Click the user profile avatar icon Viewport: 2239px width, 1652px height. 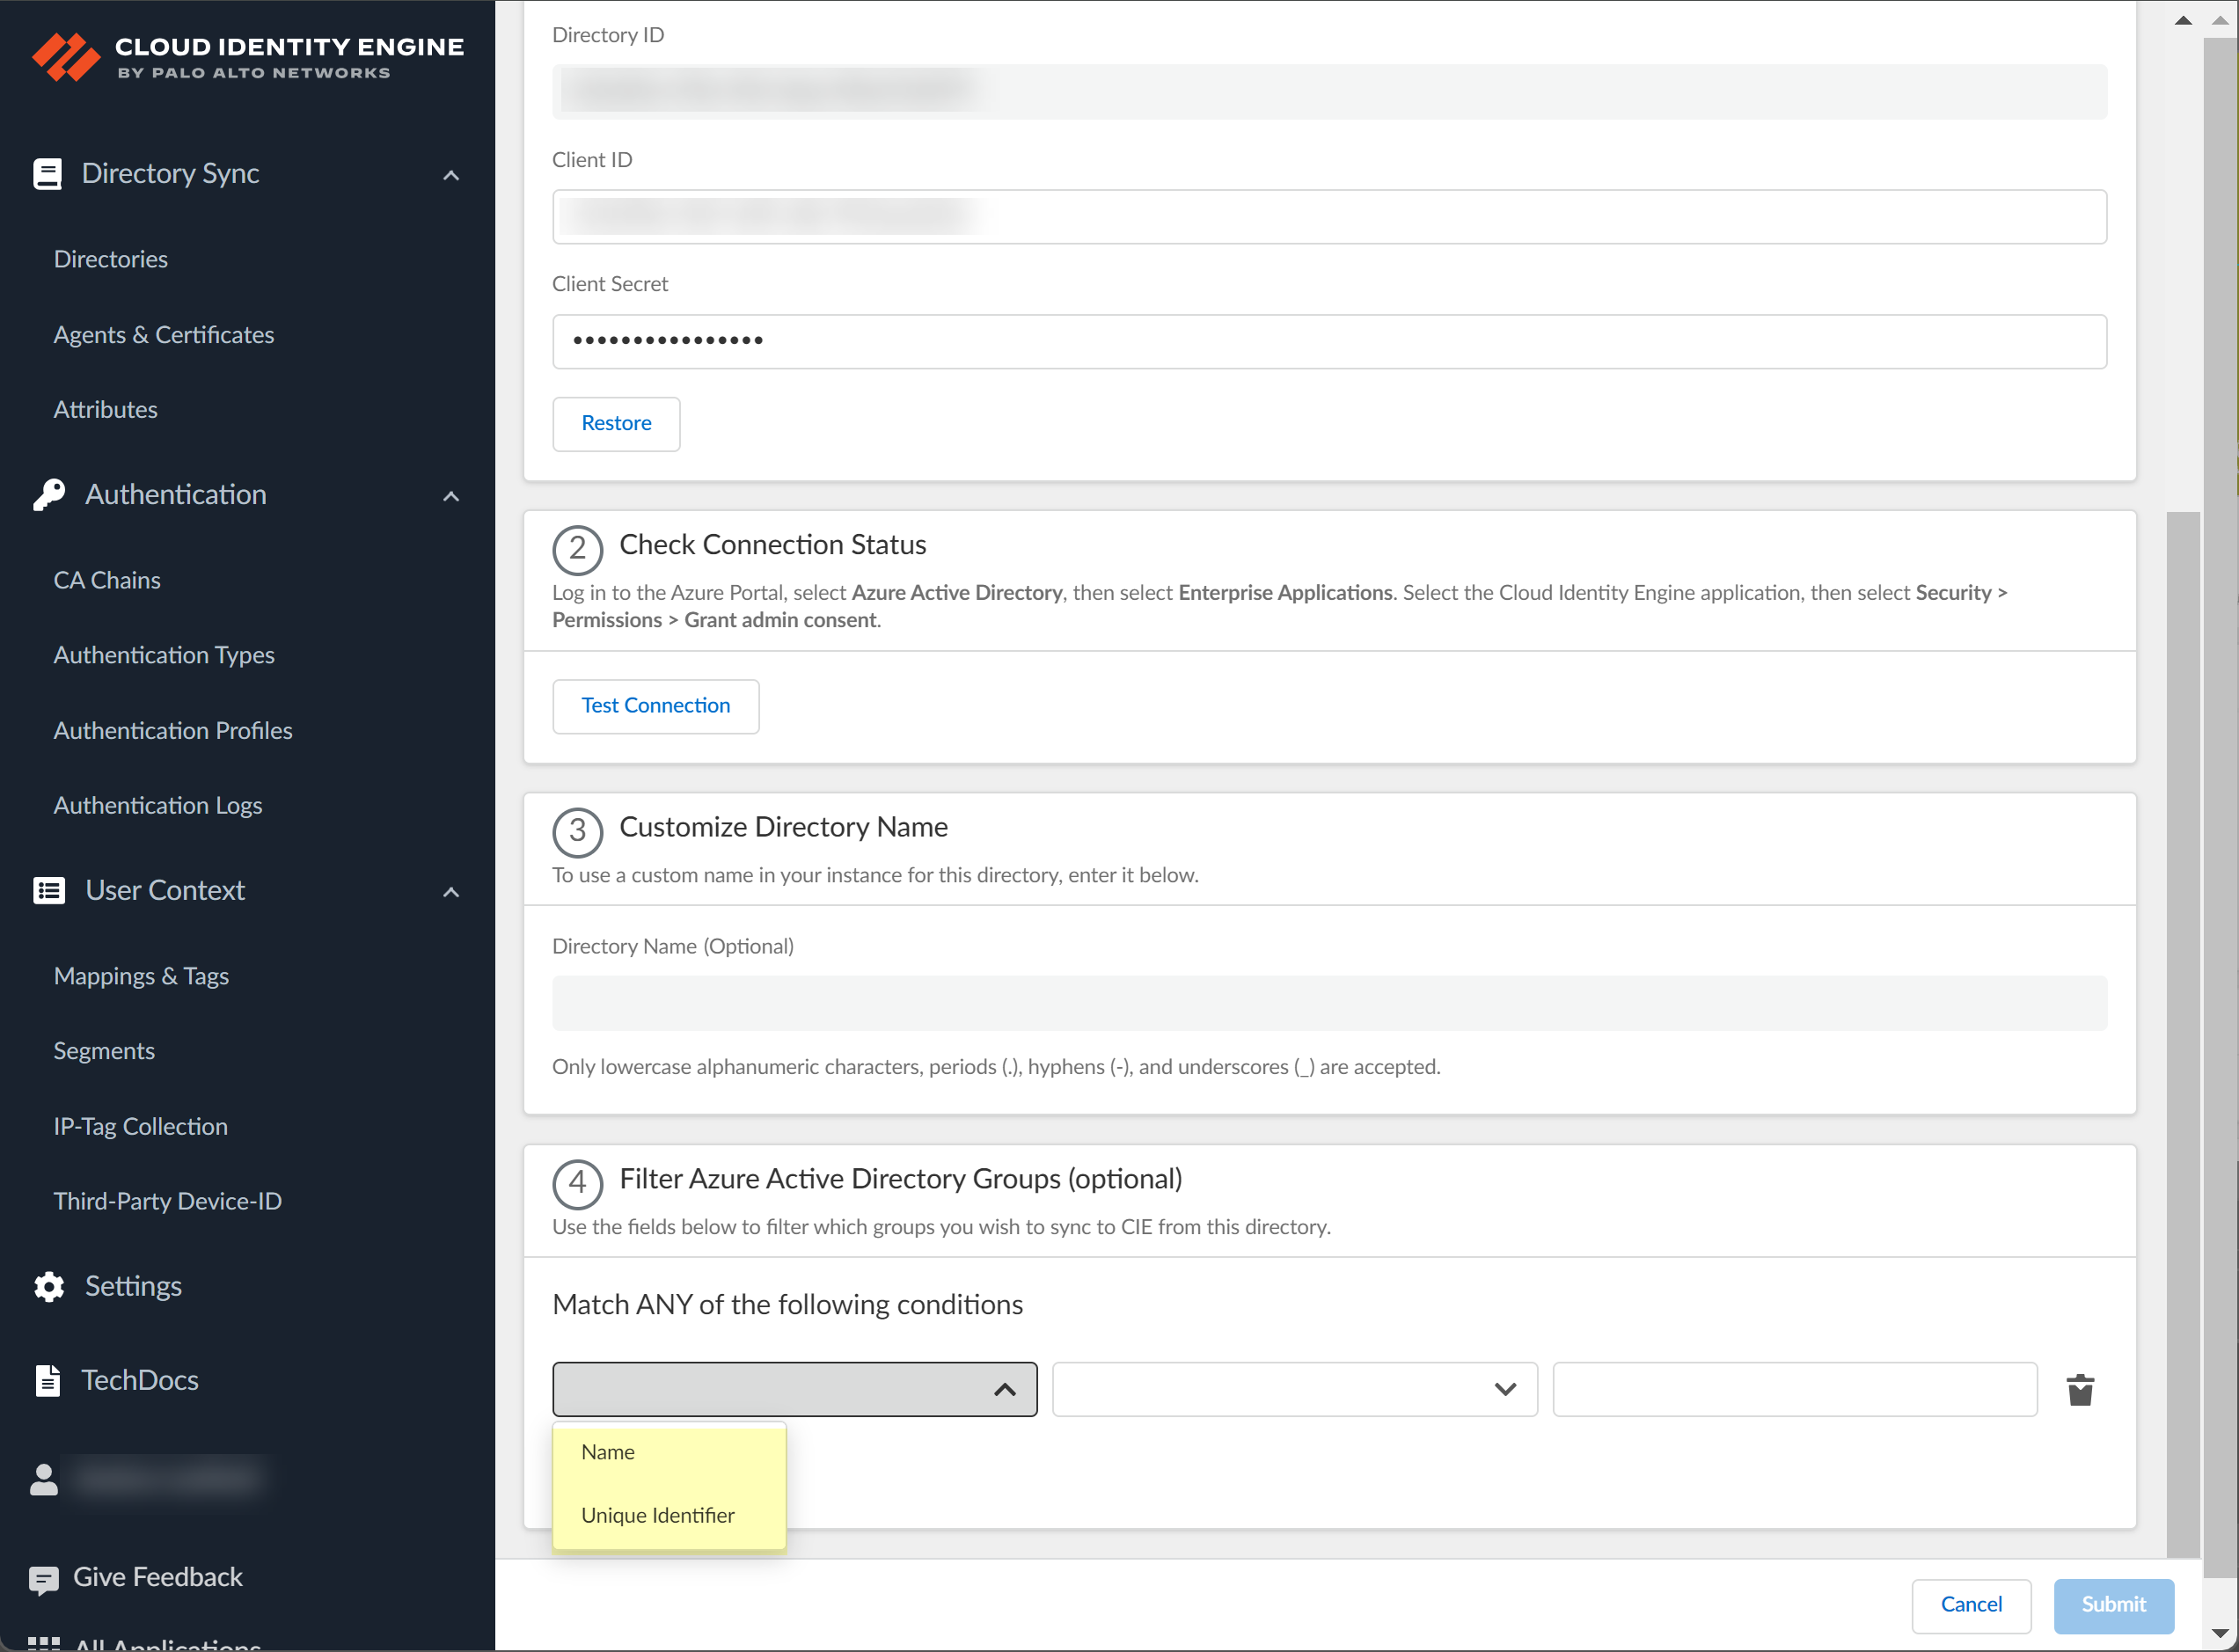pos(43,1479)
